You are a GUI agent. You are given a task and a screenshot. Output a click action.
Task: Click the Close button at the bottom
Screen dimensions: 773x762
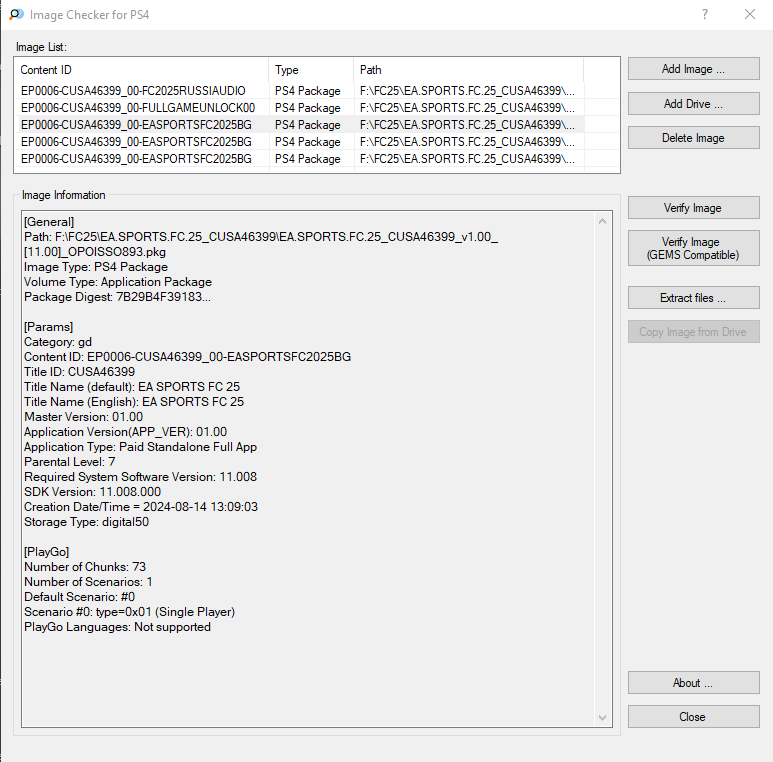pos(693,717)
